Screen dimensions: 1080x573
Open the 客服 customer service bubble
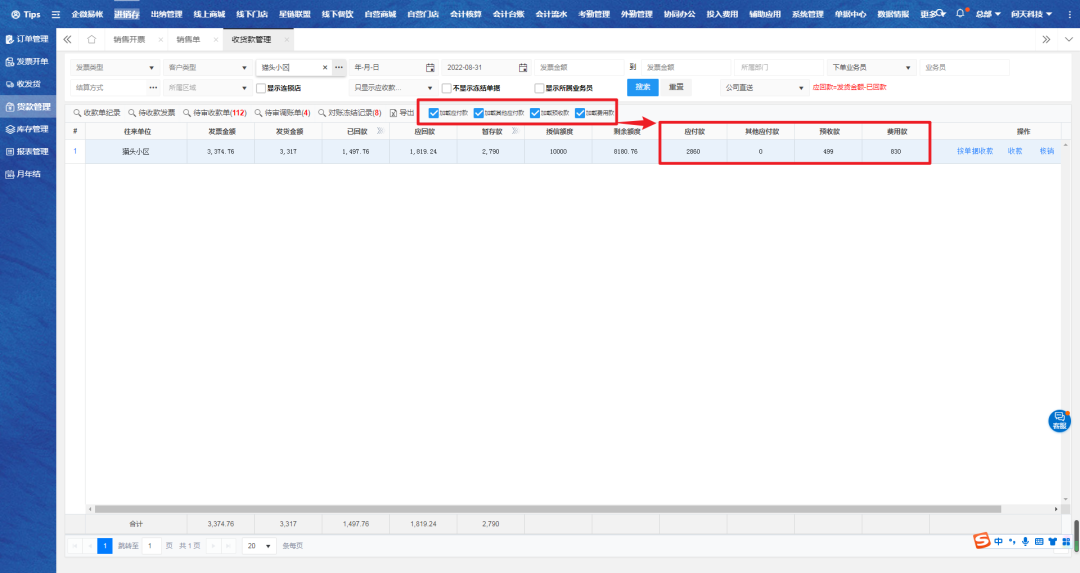(1059, 421)
